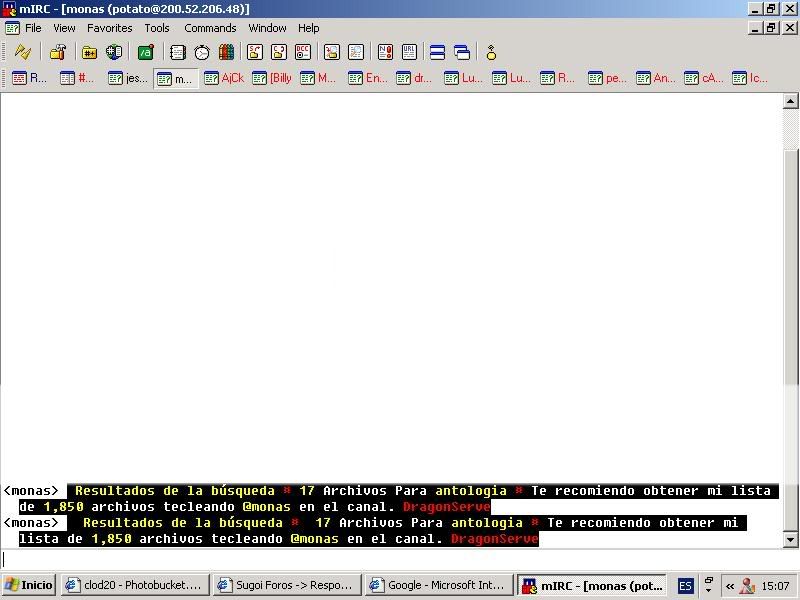Open the File menu
The image size is (800, 600).
[33, 28]
